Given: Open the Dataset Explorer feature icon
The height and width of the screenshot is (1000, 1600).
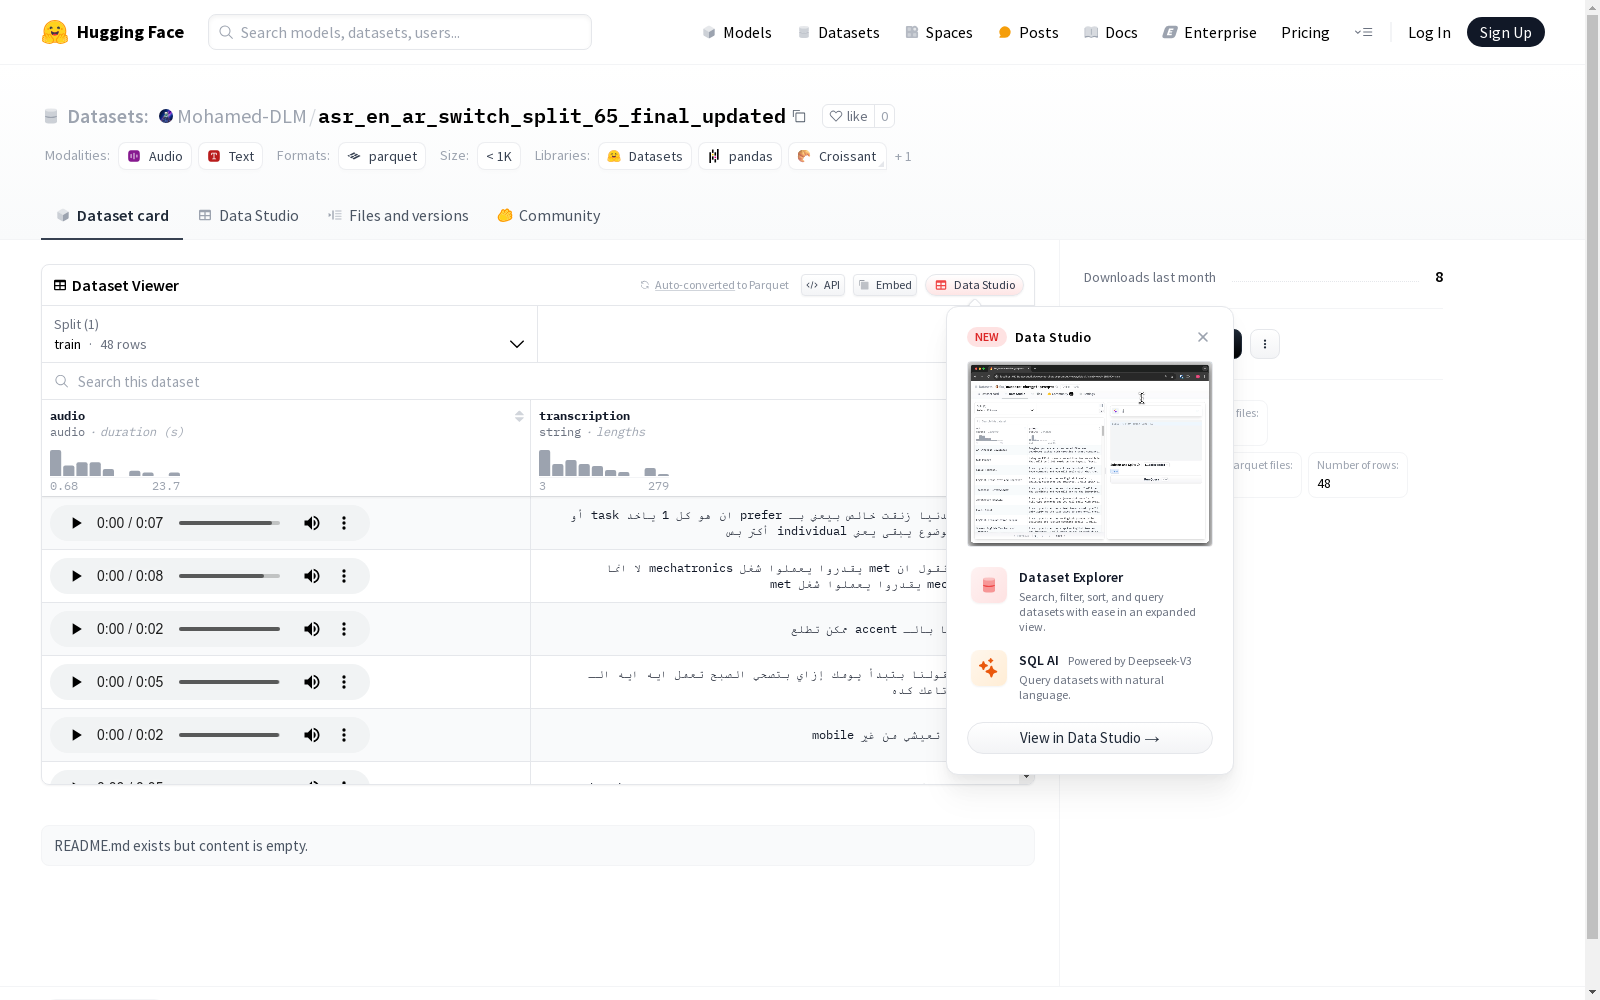Looking at the screenshot, I should [989, 585].
